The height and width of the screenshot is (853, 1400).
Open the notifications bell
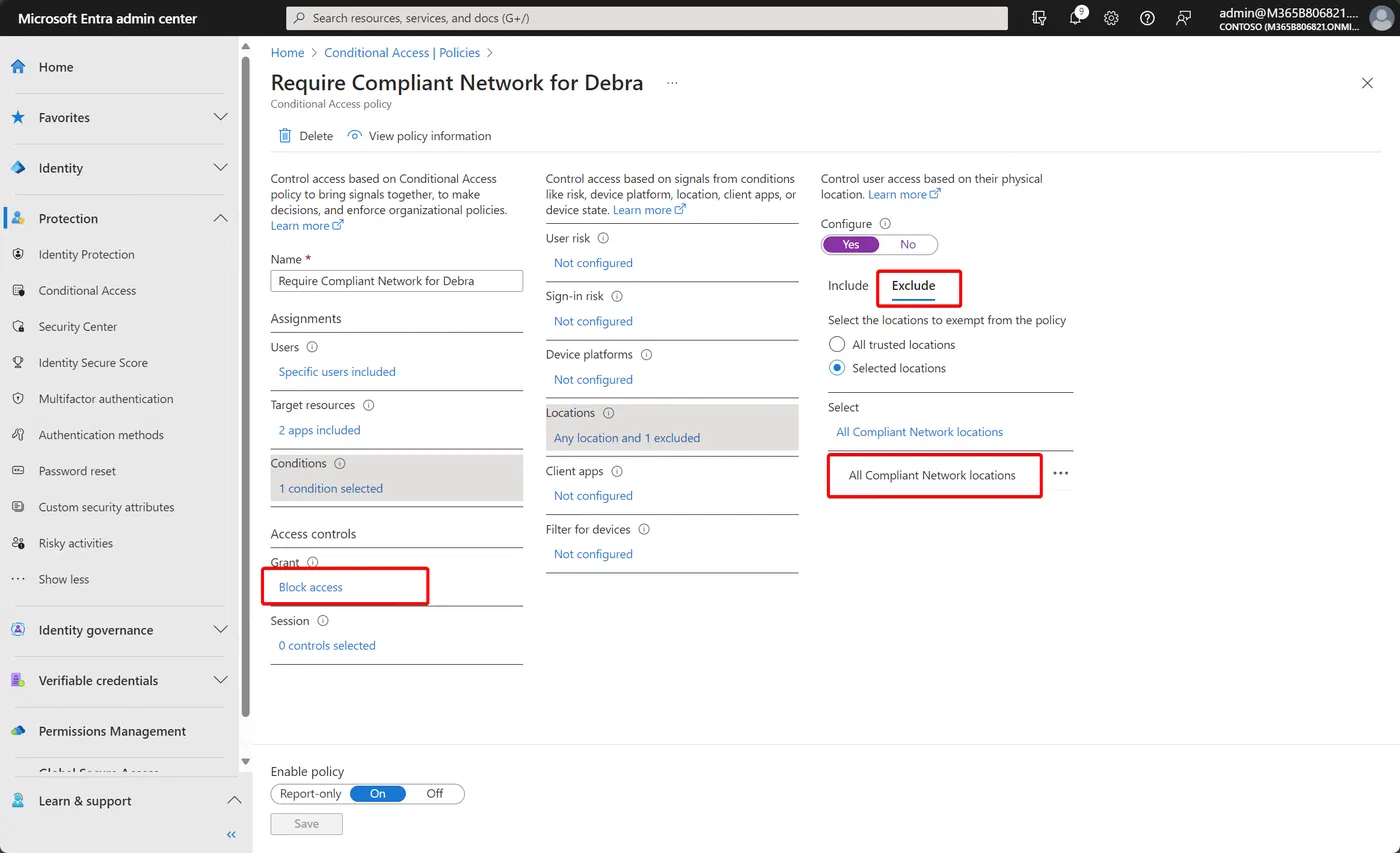[1075, 18]
